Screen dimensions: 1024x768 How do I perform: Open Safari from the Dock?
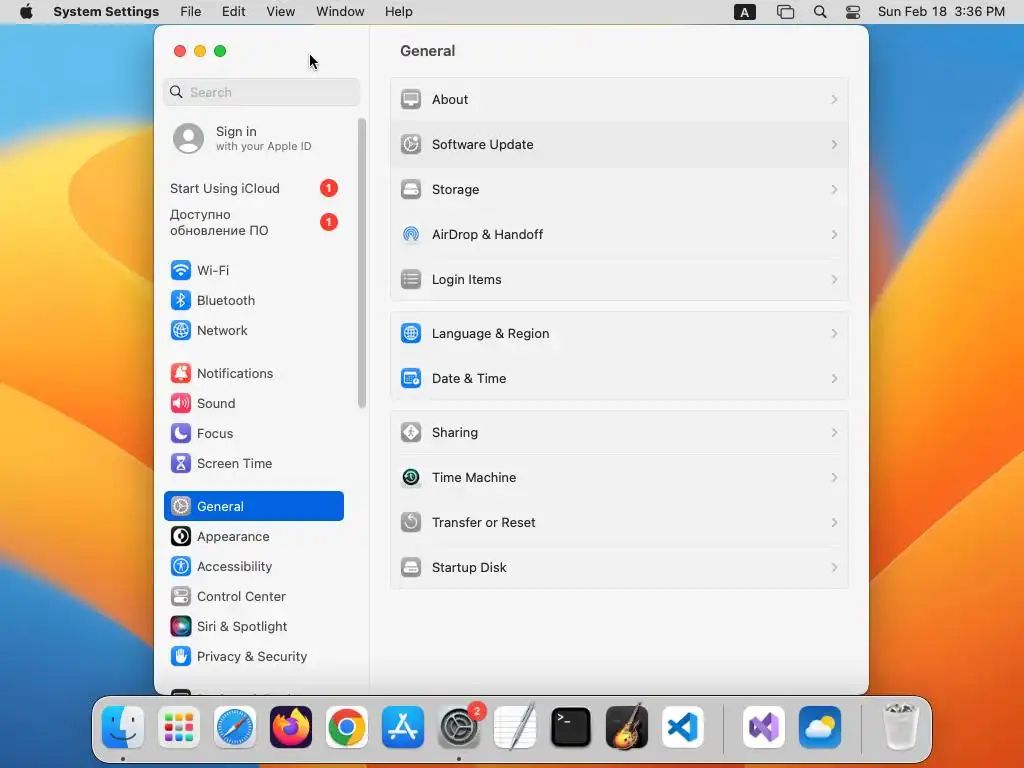click(x=235, y=727)
